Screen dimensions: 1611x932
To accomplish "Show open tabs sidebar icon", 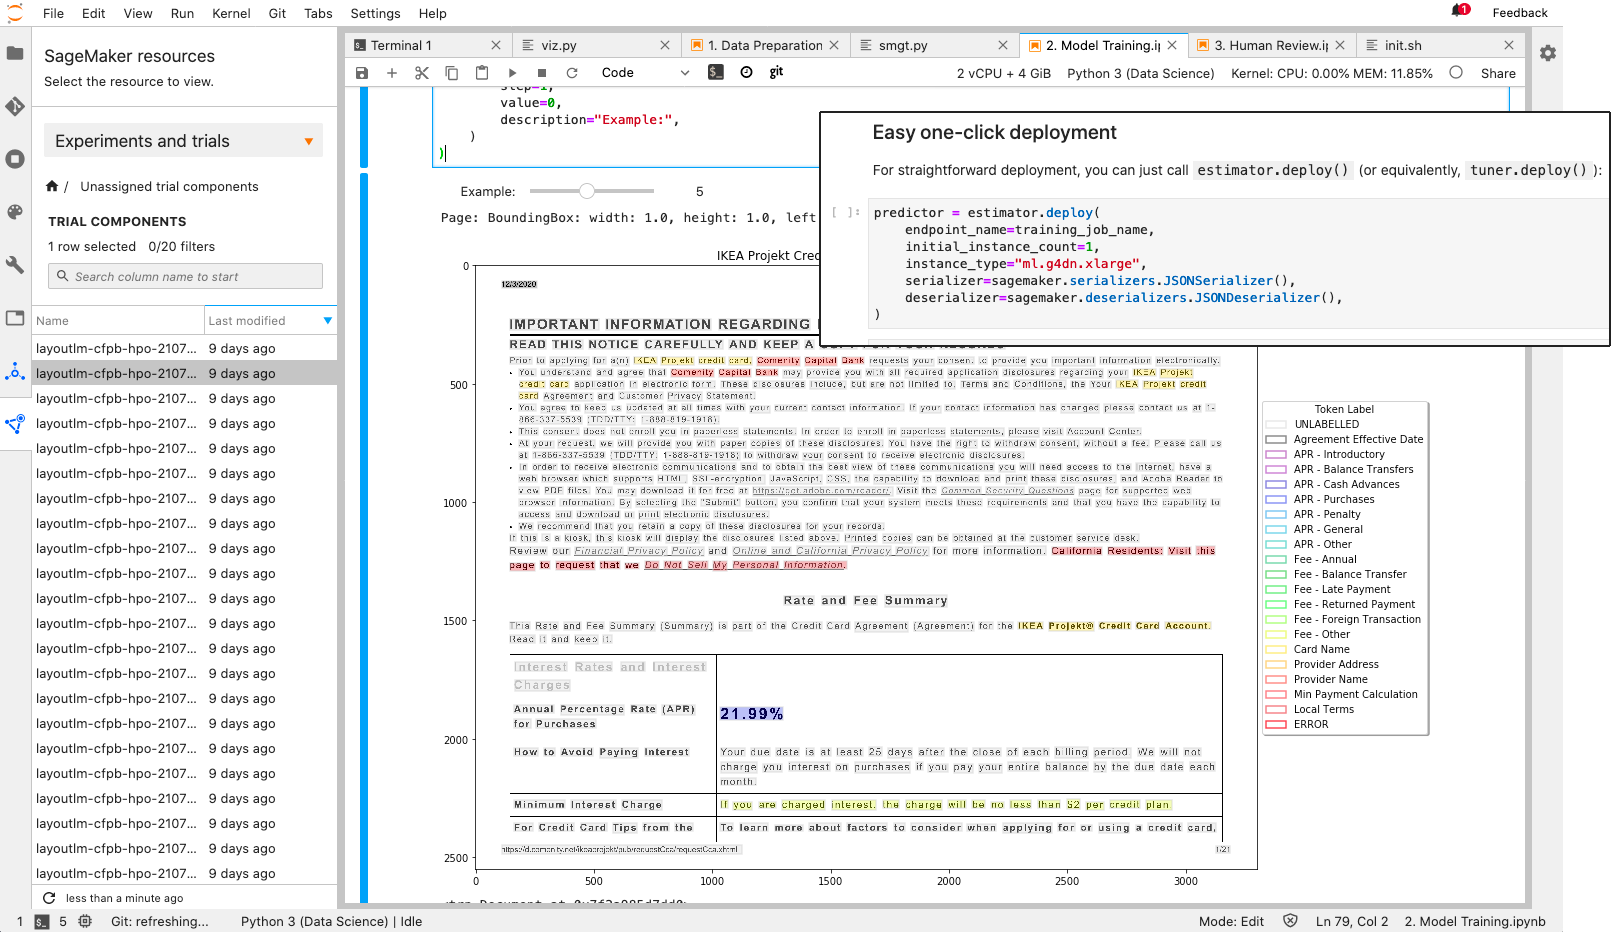I will pyautogui.click(x=15, y=318).
